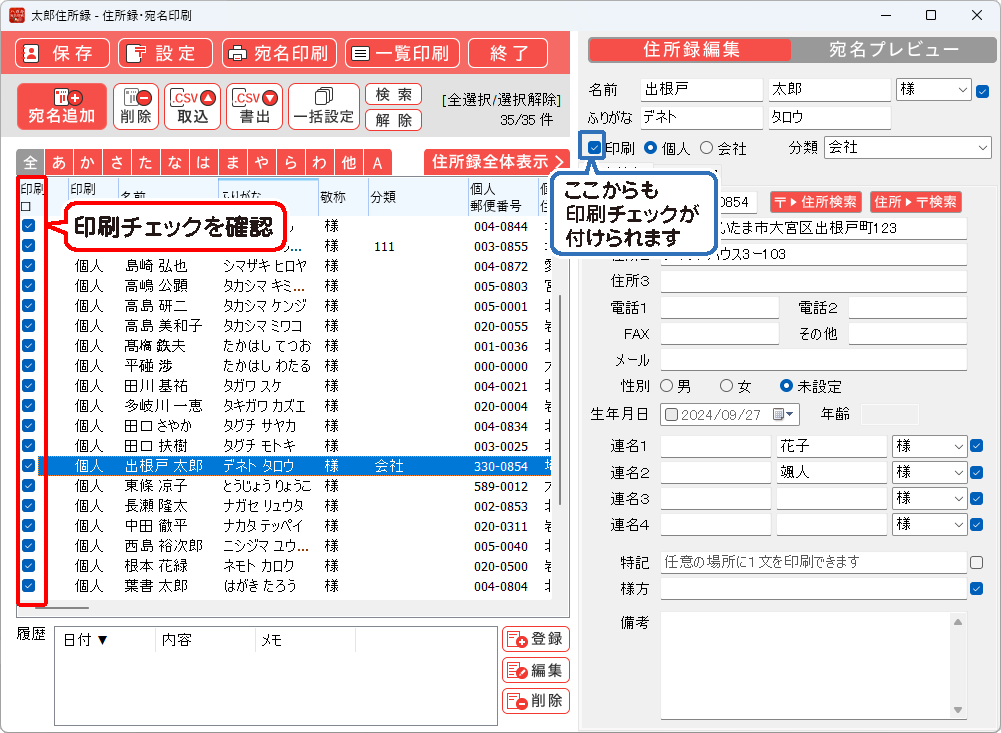Switch to 宛名プレビュー tab
The width and height of the screenshot is (1001, 733).
(893, 50)
